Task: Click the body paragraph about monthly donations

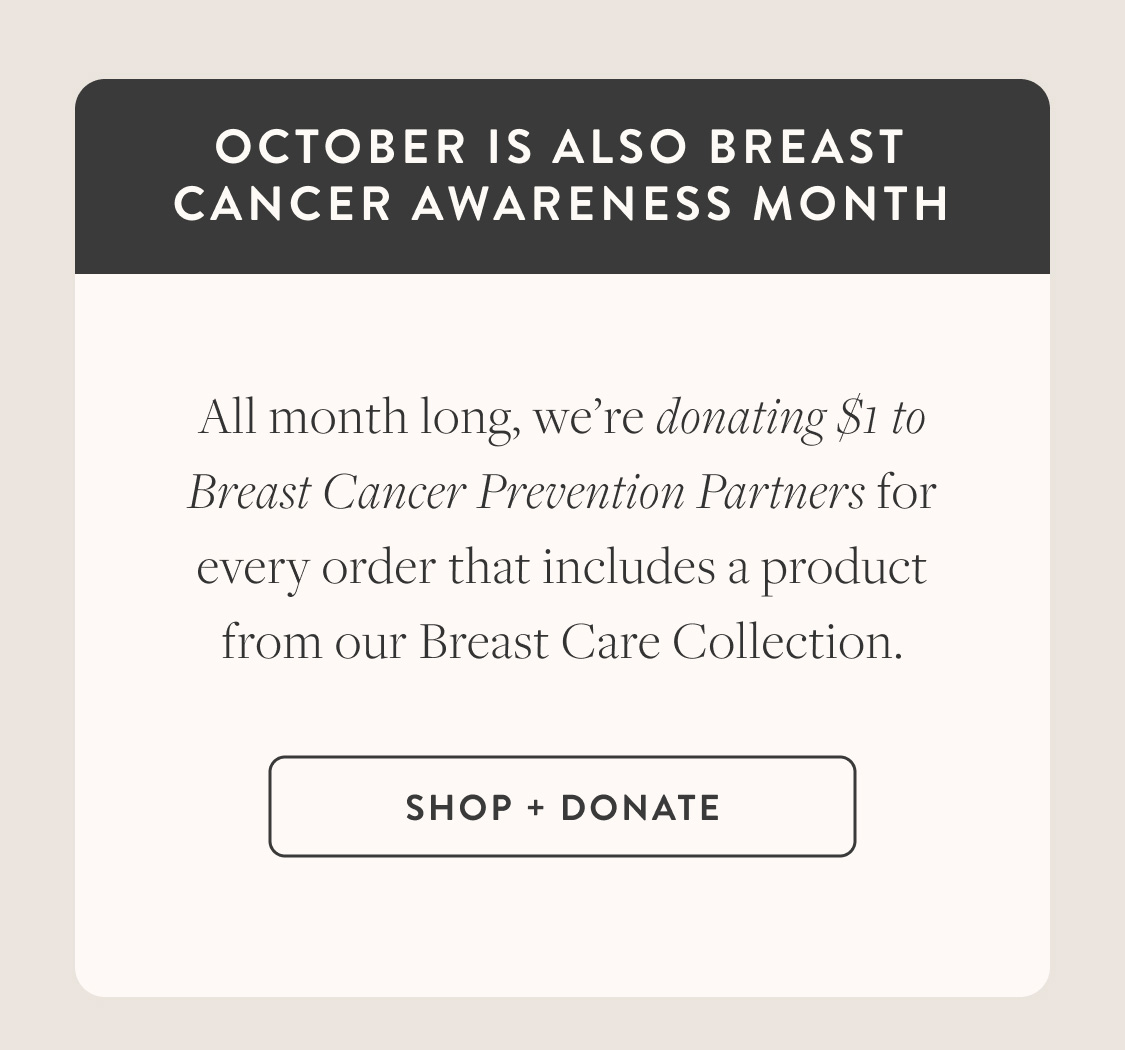Action: pyautogui.click(x=562, y=528)
